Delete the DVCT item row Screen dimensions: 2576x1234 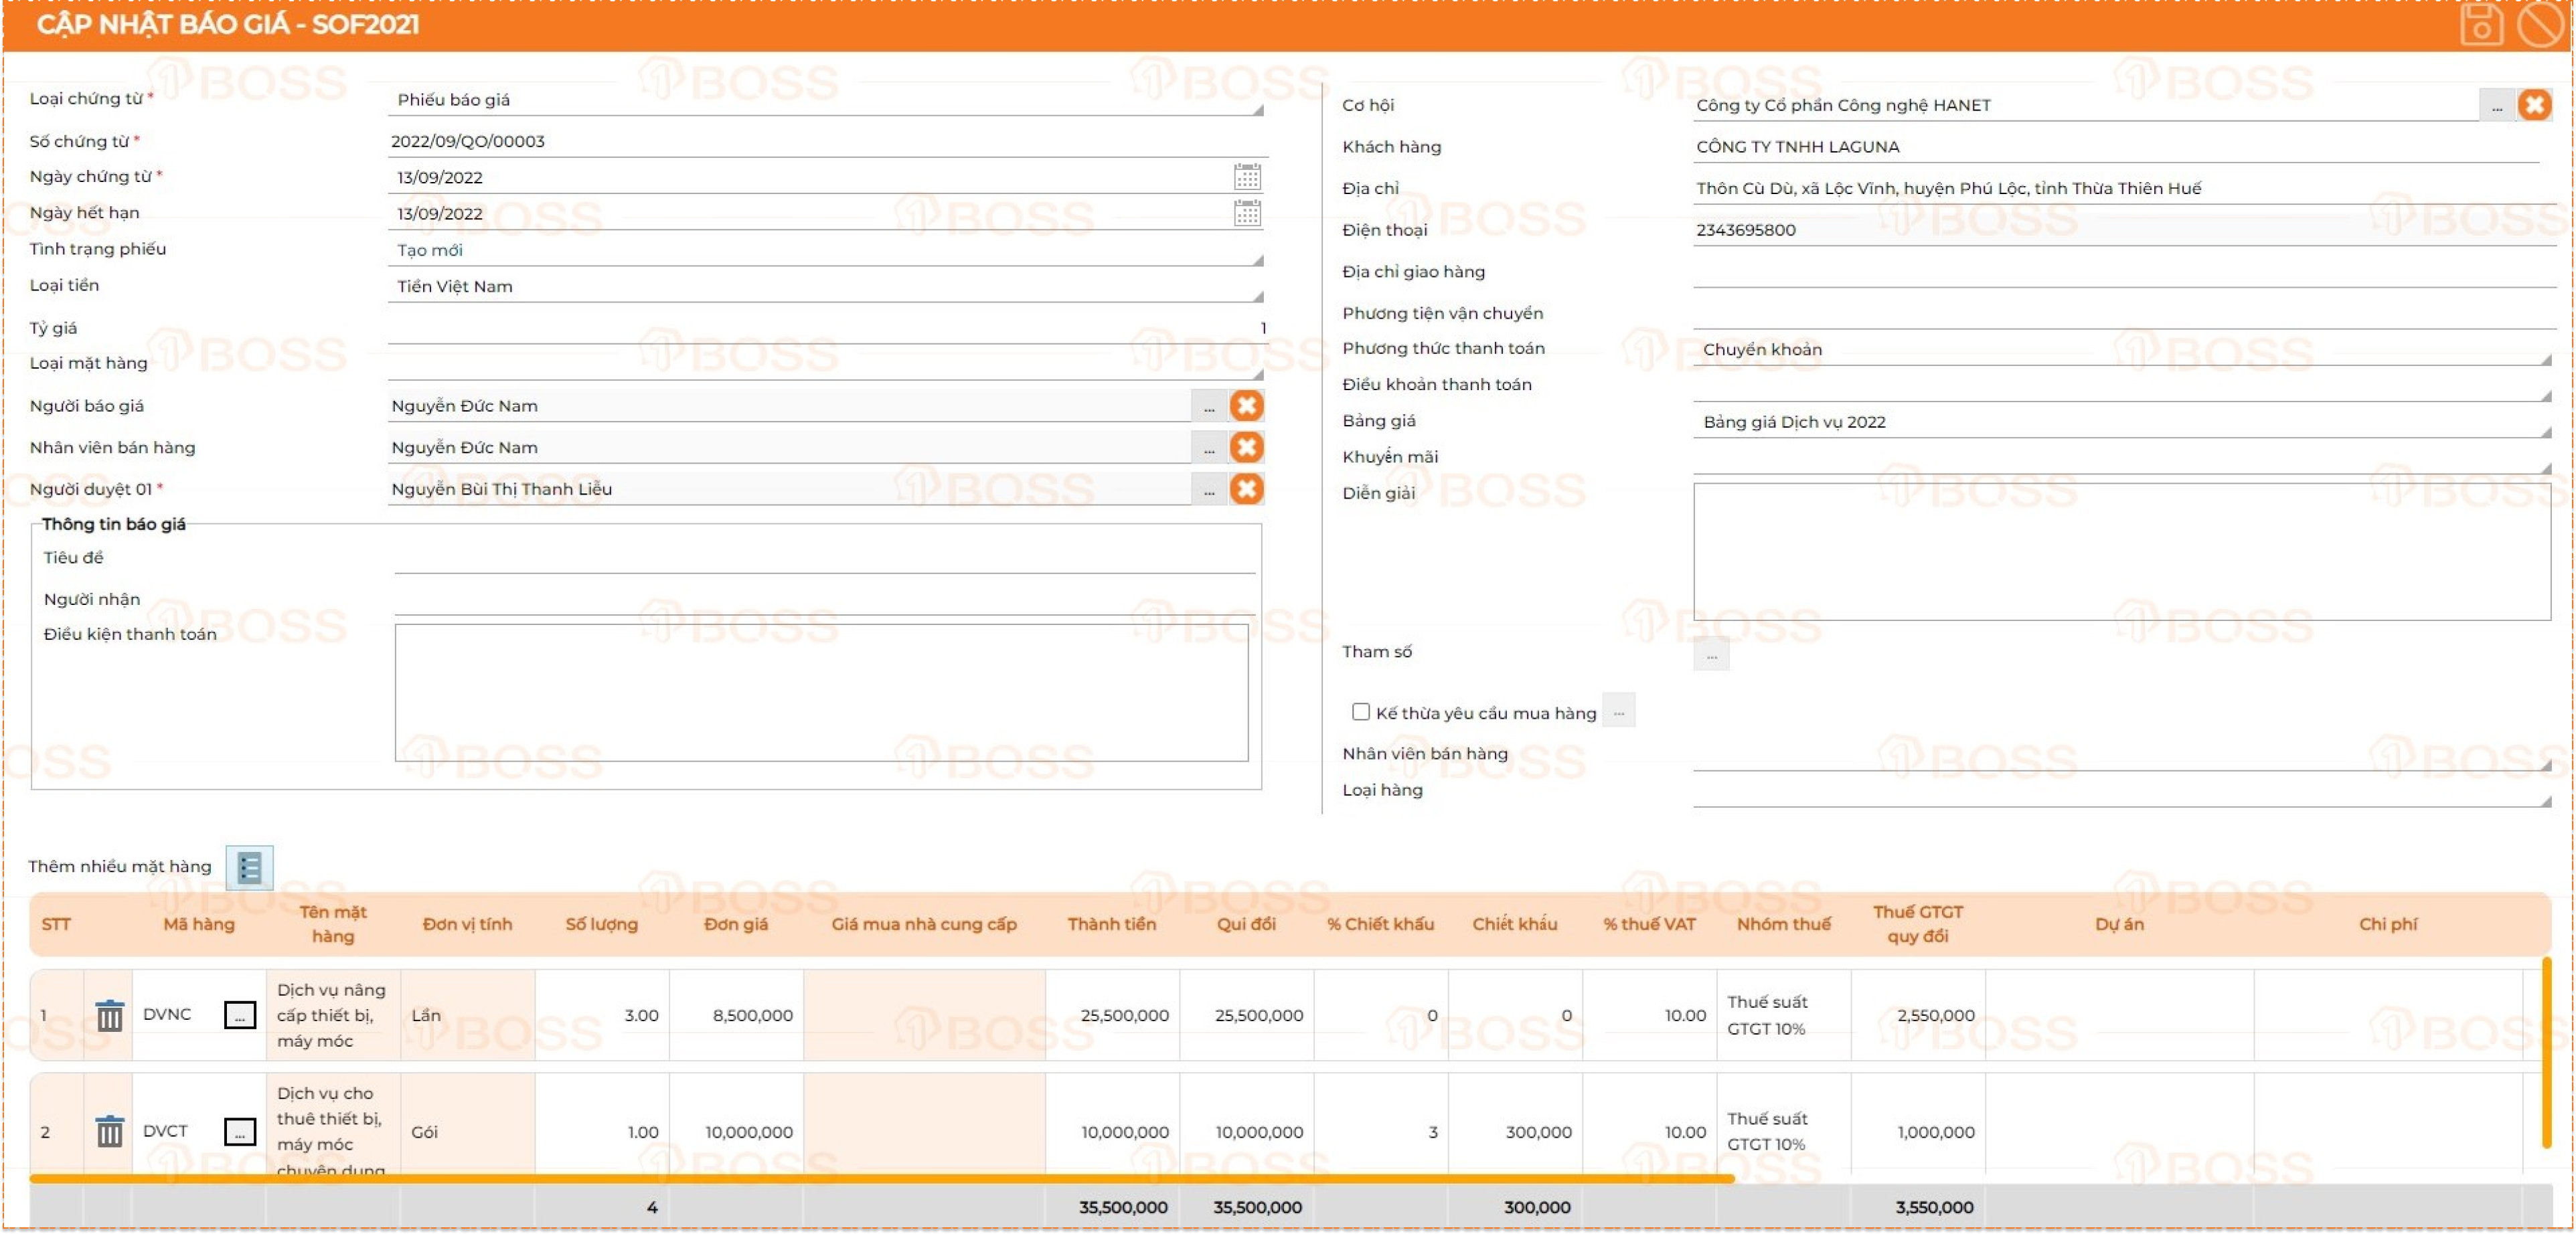coord(109,1132)
